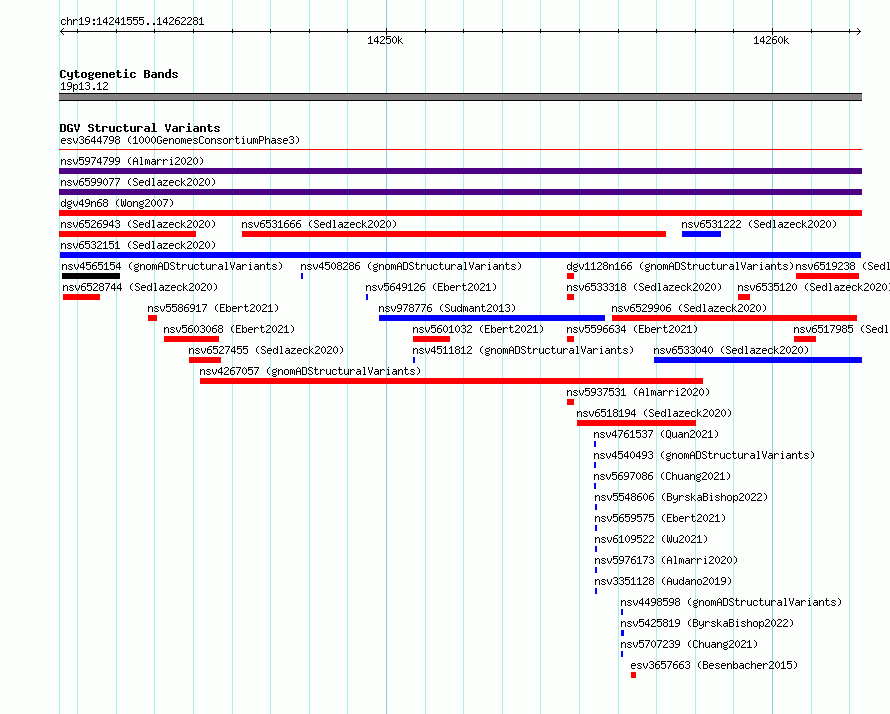Open the esv3657663 (Besenbacher2015) label
890x714 pixels.
[x=714, y=665]
